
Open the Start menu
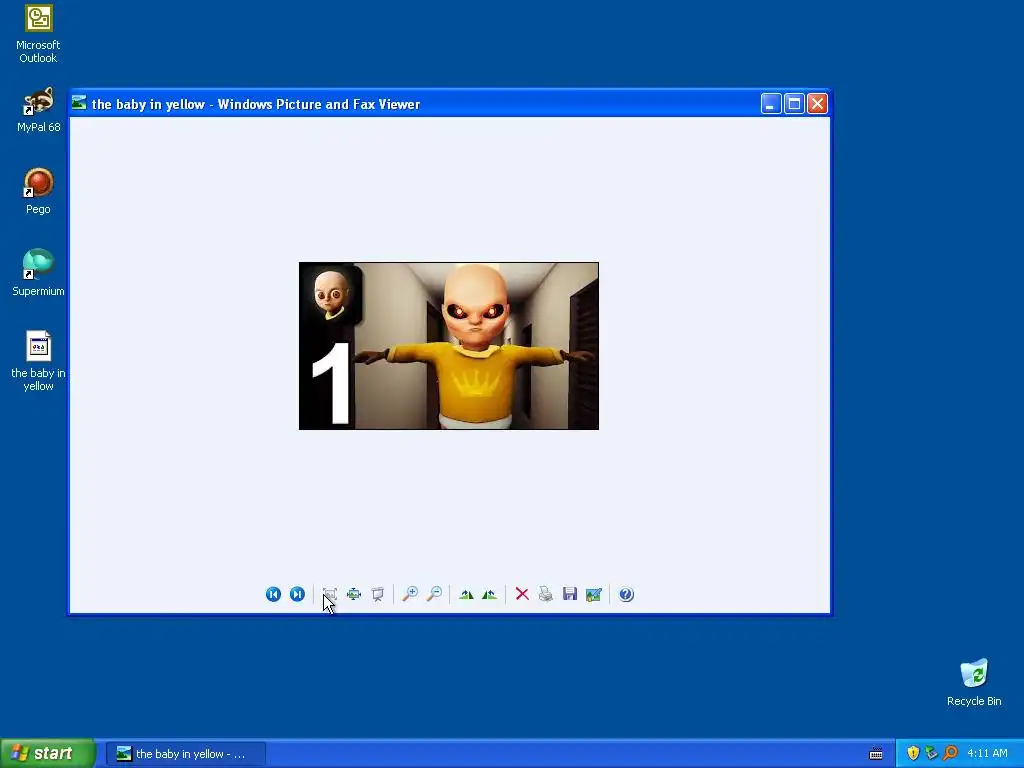(48, 754)
